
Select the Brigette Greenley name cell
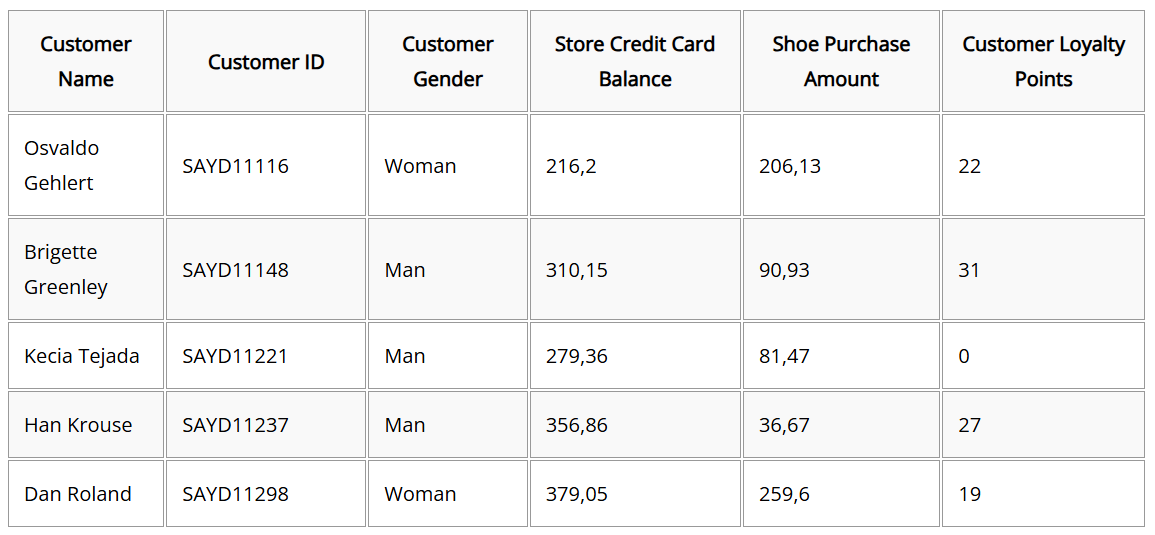click(85, 269)
